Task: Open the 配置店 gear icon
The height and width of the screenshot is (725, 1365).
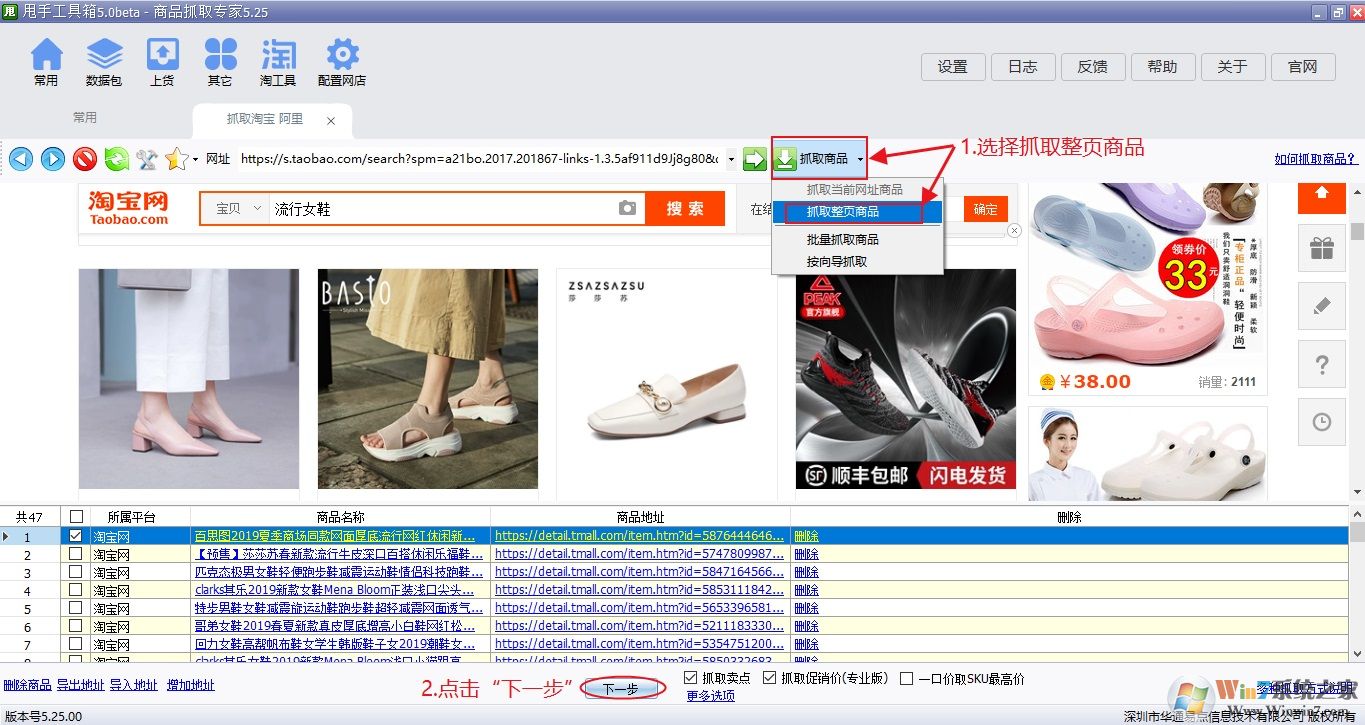Action: click(x=340, y=60)
